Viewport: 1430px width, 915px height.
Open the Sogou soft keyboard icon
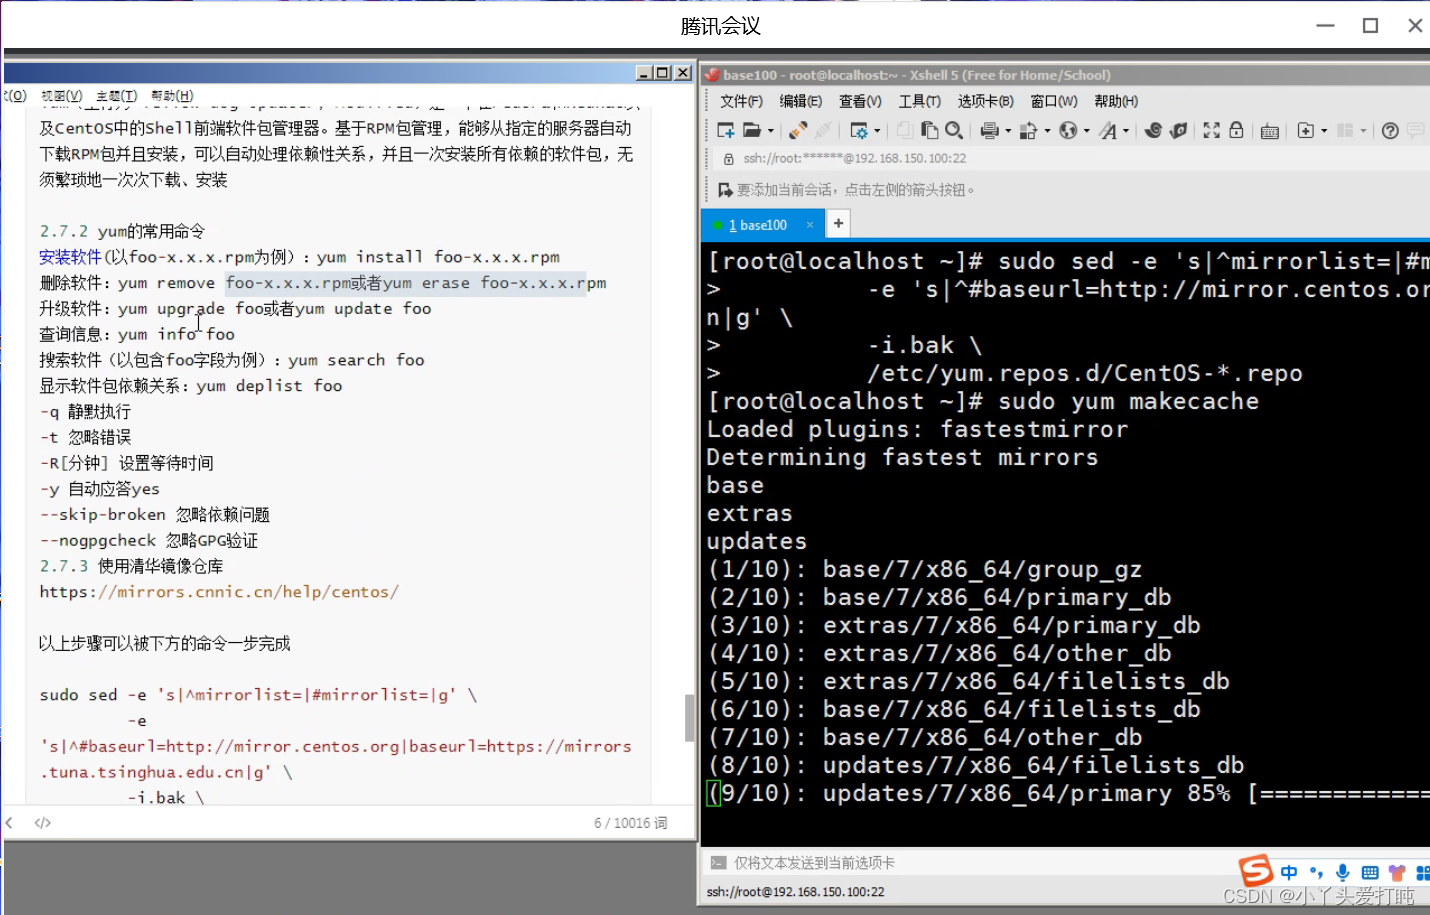[1370, 872]
